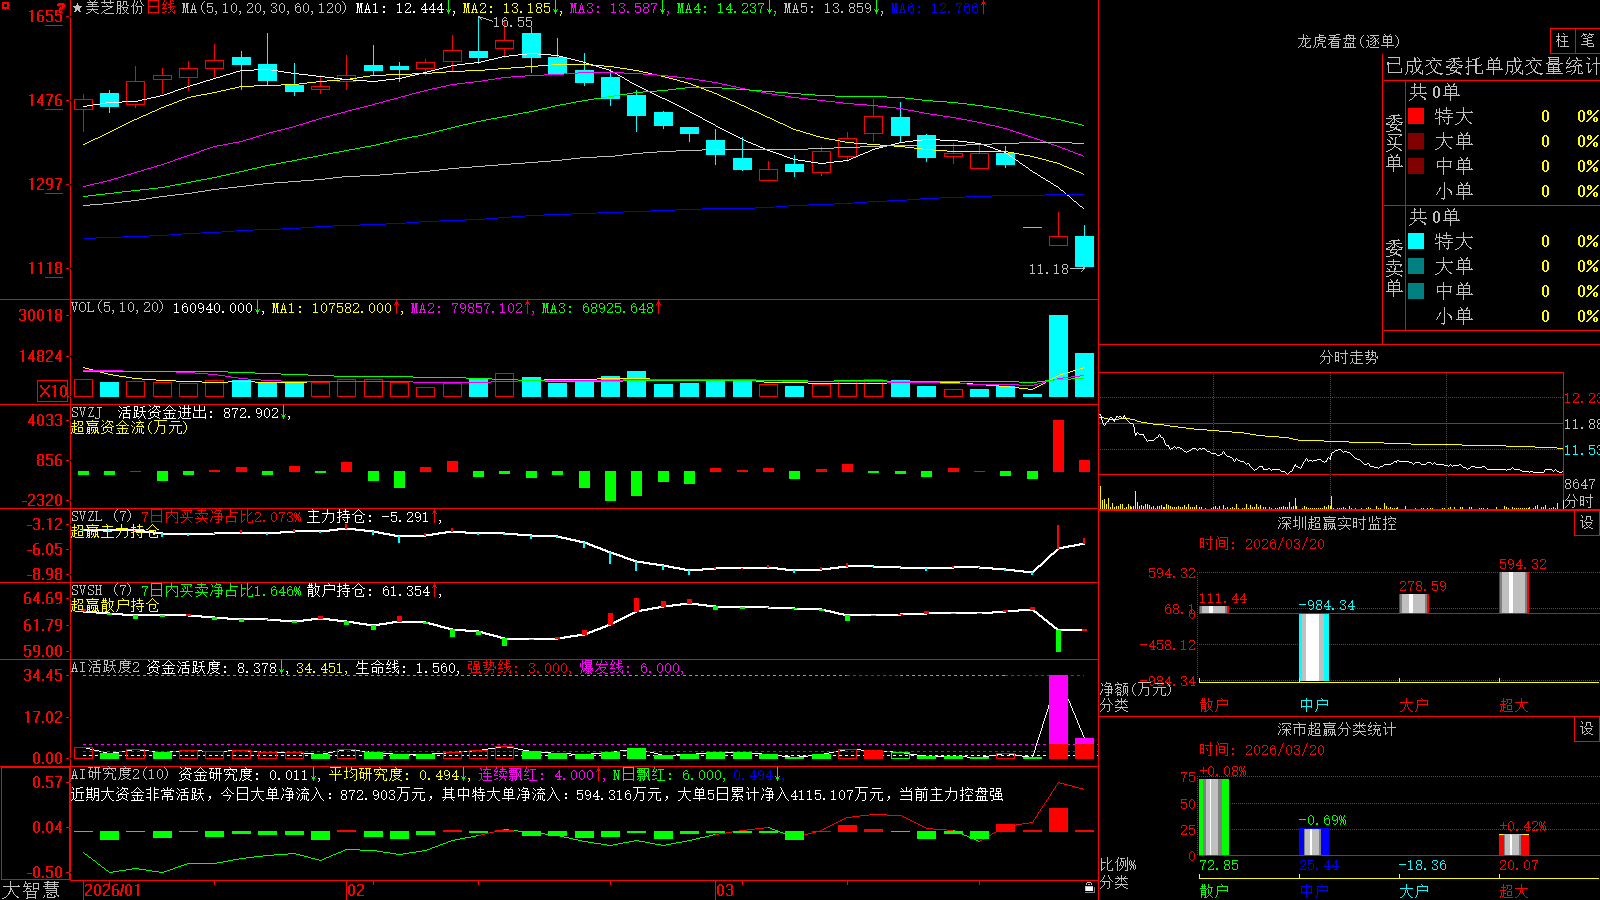The height and width of the screenshot is (900, 1600).
Task: Open settings 设 for 深市超赢分类统计
Action: click(1587, 729)
